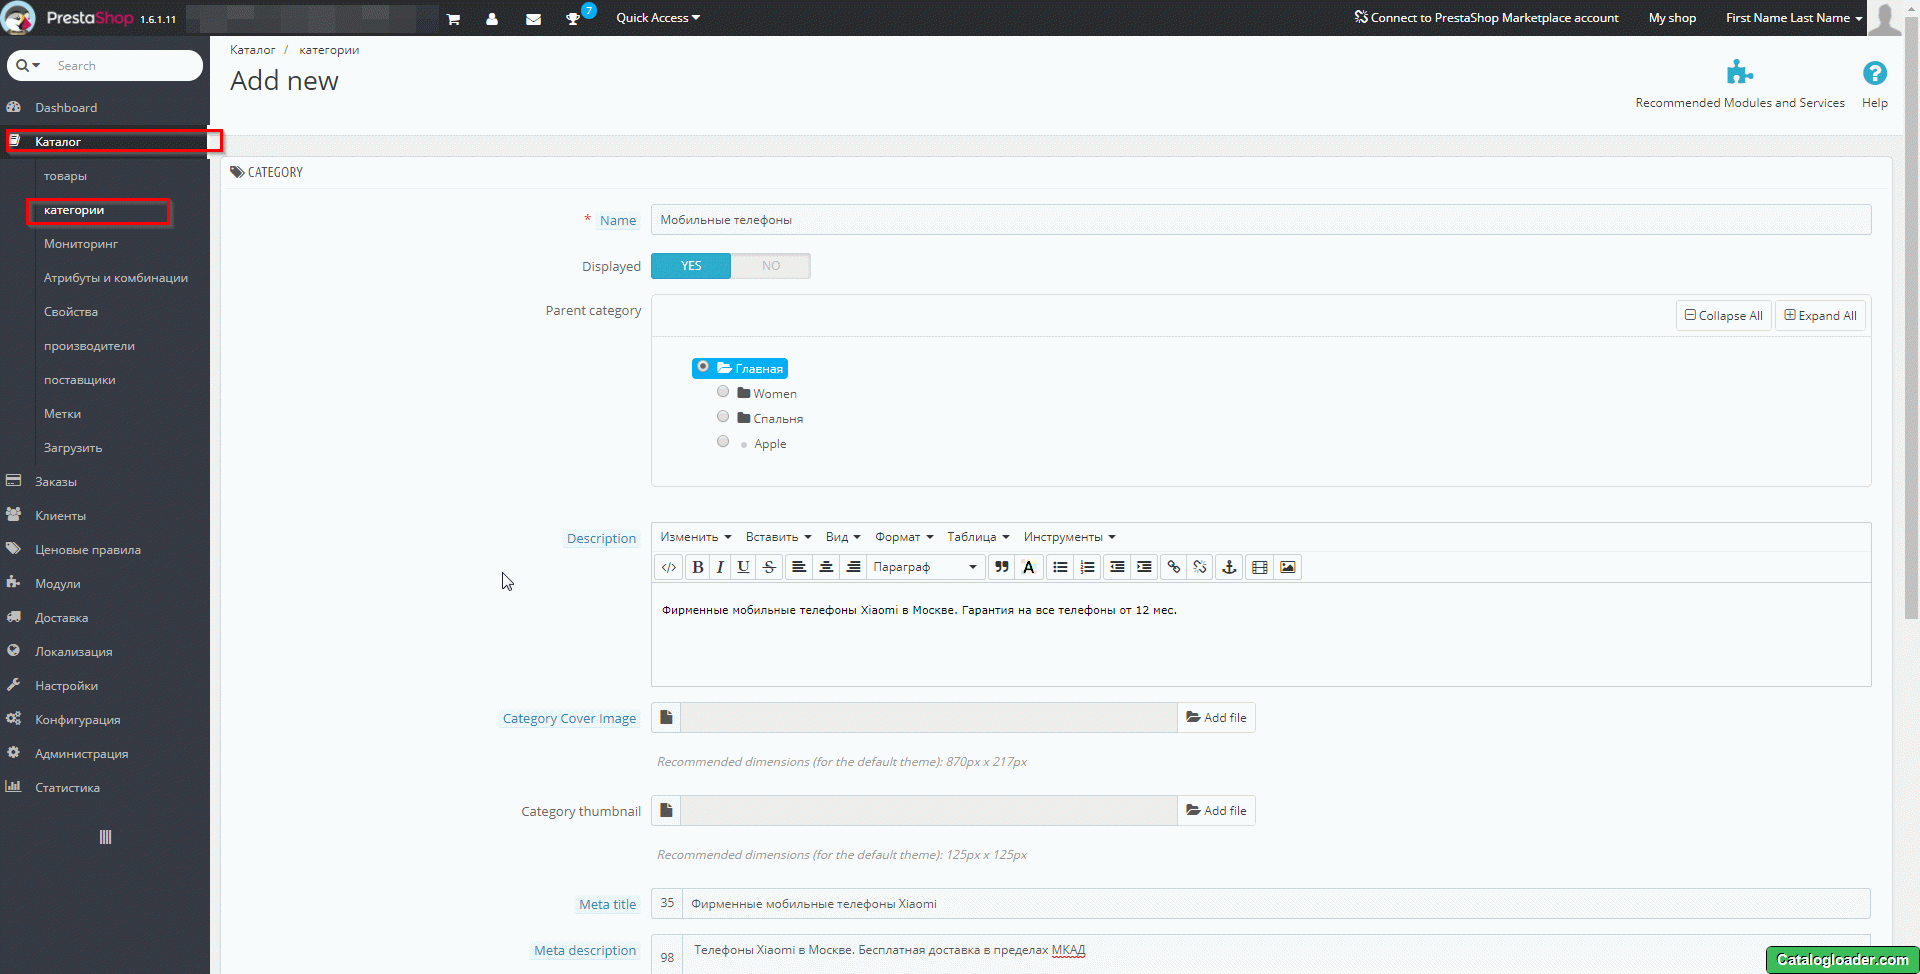Click the Каталог breadcrumb link
Viewport: 1920px width, 974px height.
click(252, 50)
